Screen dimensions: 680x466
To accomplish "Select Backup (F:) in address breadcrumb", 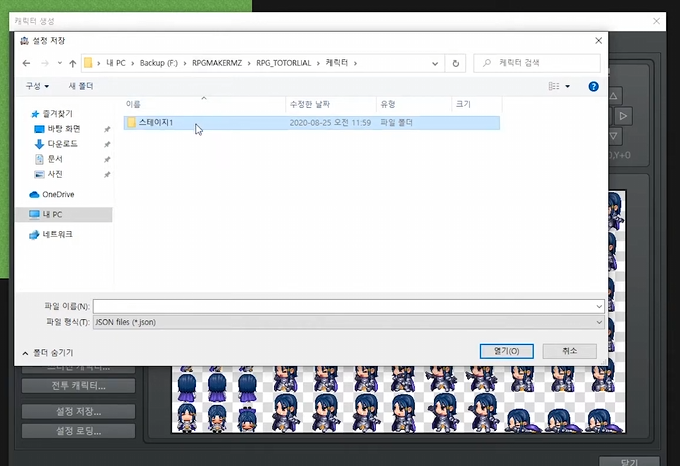I will pyautogui.click(x=159, y=63).
